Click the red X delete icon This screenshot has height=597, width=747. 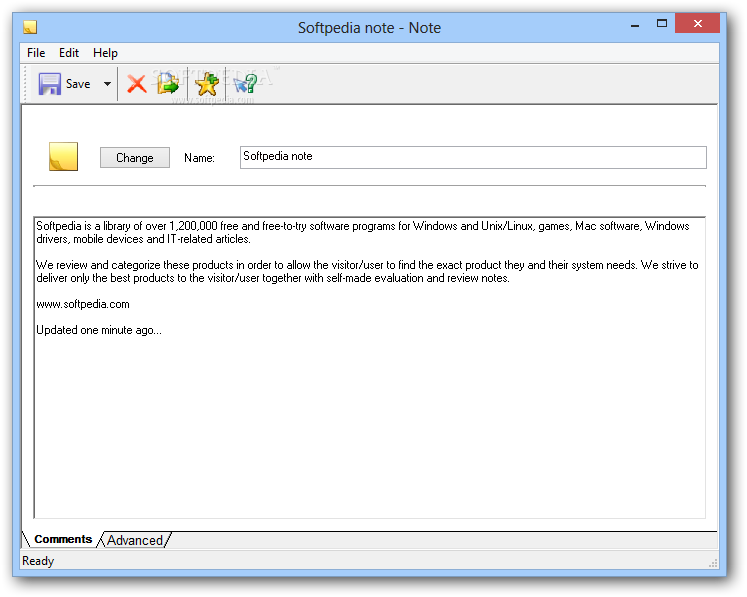(x=137, y=84)
